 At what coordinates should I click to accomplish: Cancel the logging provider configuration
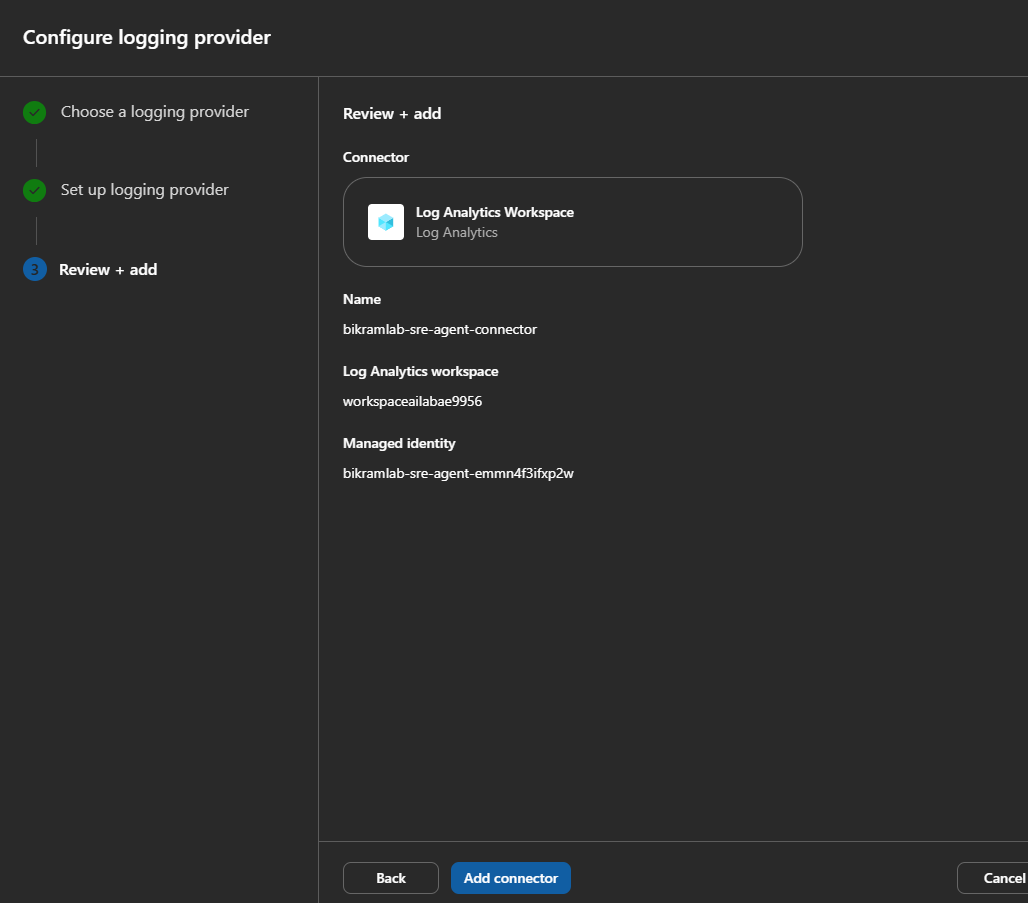(993, 877)
